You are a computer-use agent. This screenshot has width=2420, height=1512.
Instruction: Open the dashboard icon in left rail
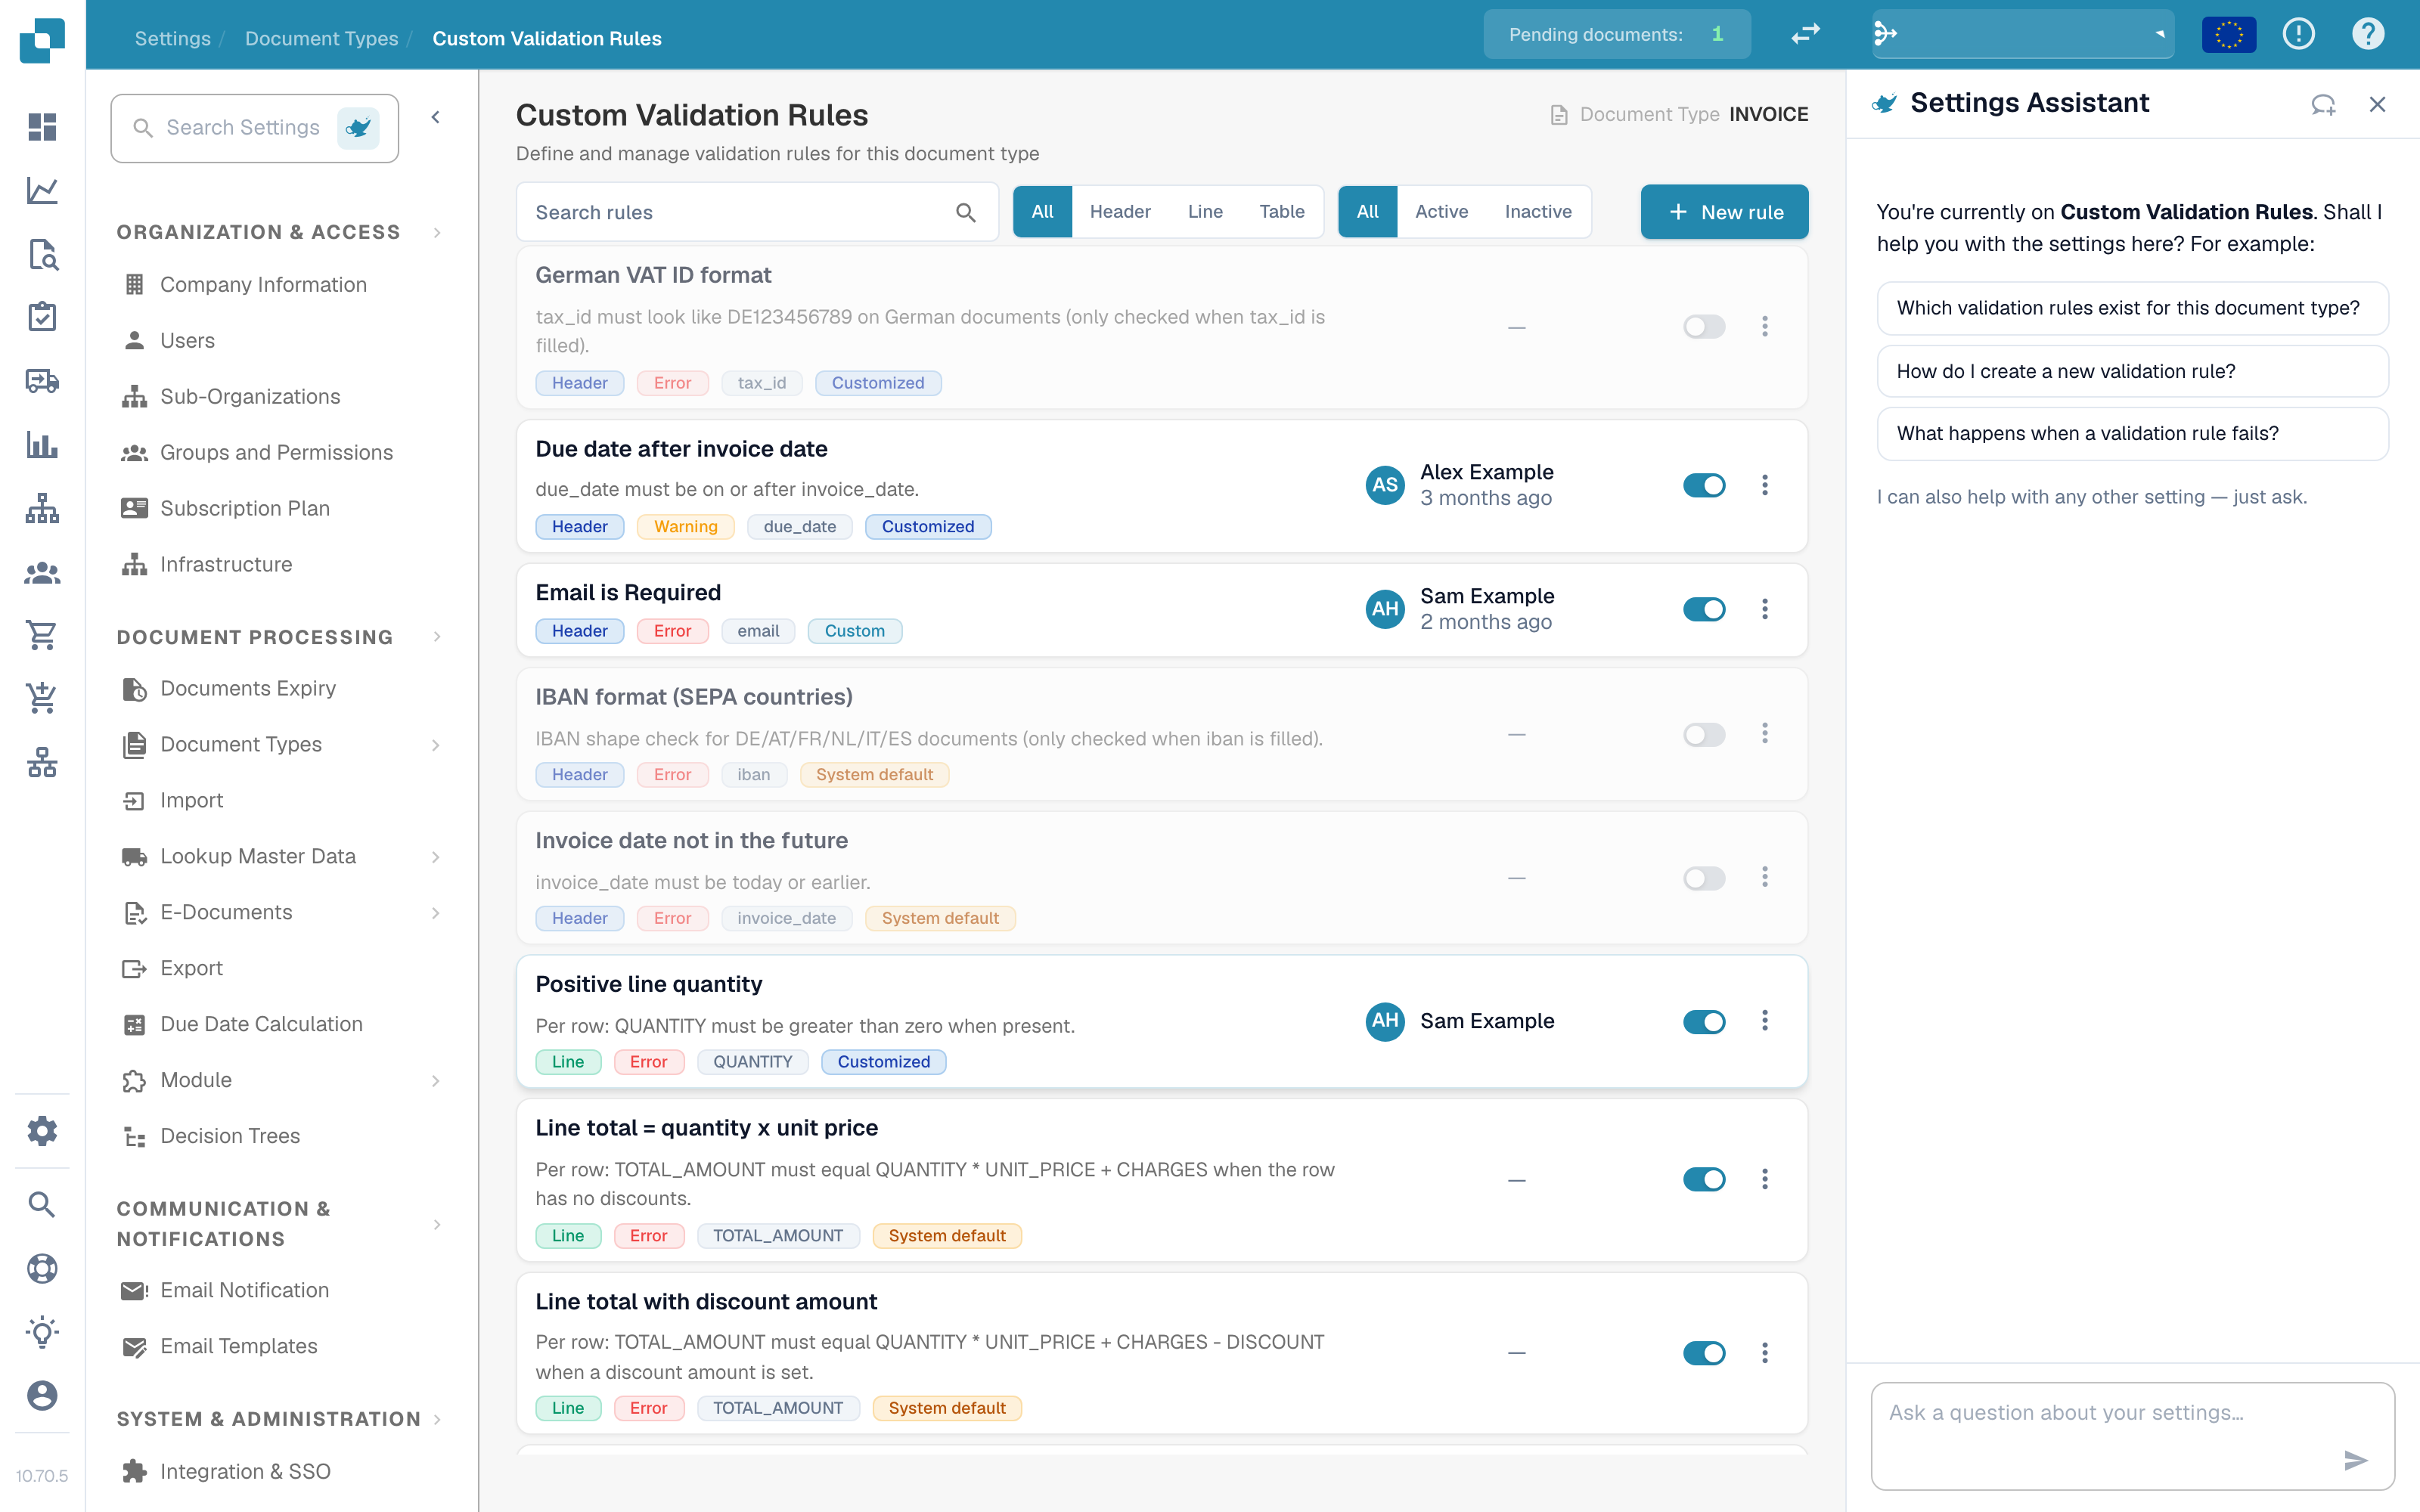tap(42, 127)
